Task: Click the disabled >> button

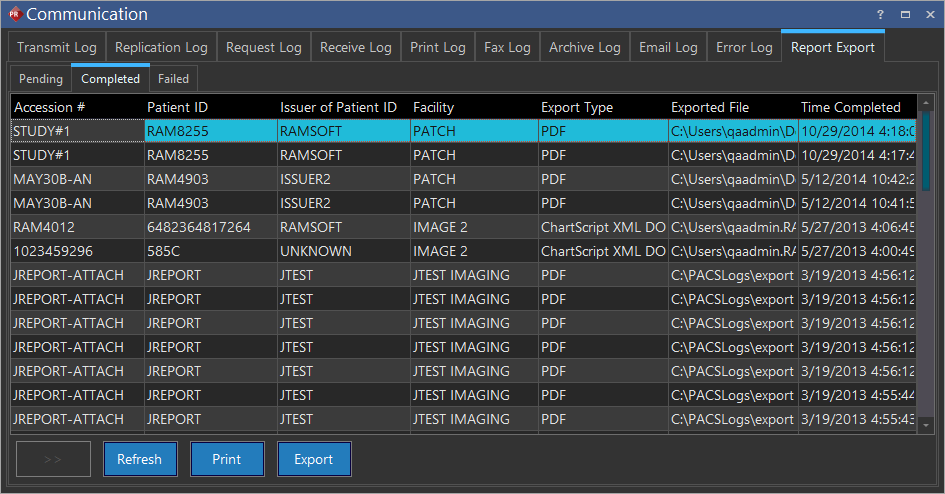Action: pos(53,459)
